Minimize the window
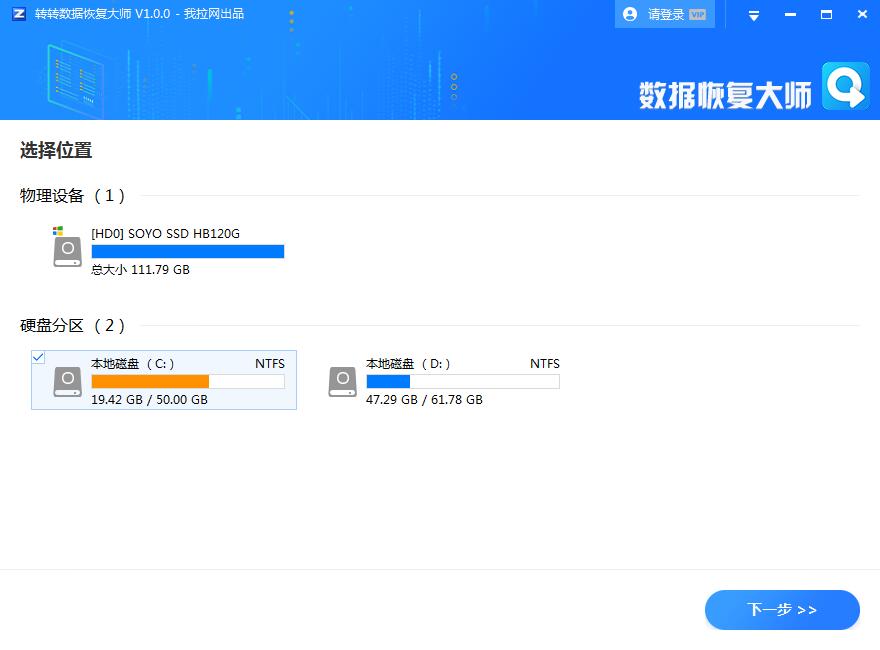The height and width of the screenshot is (650, 880). (790, 15)
